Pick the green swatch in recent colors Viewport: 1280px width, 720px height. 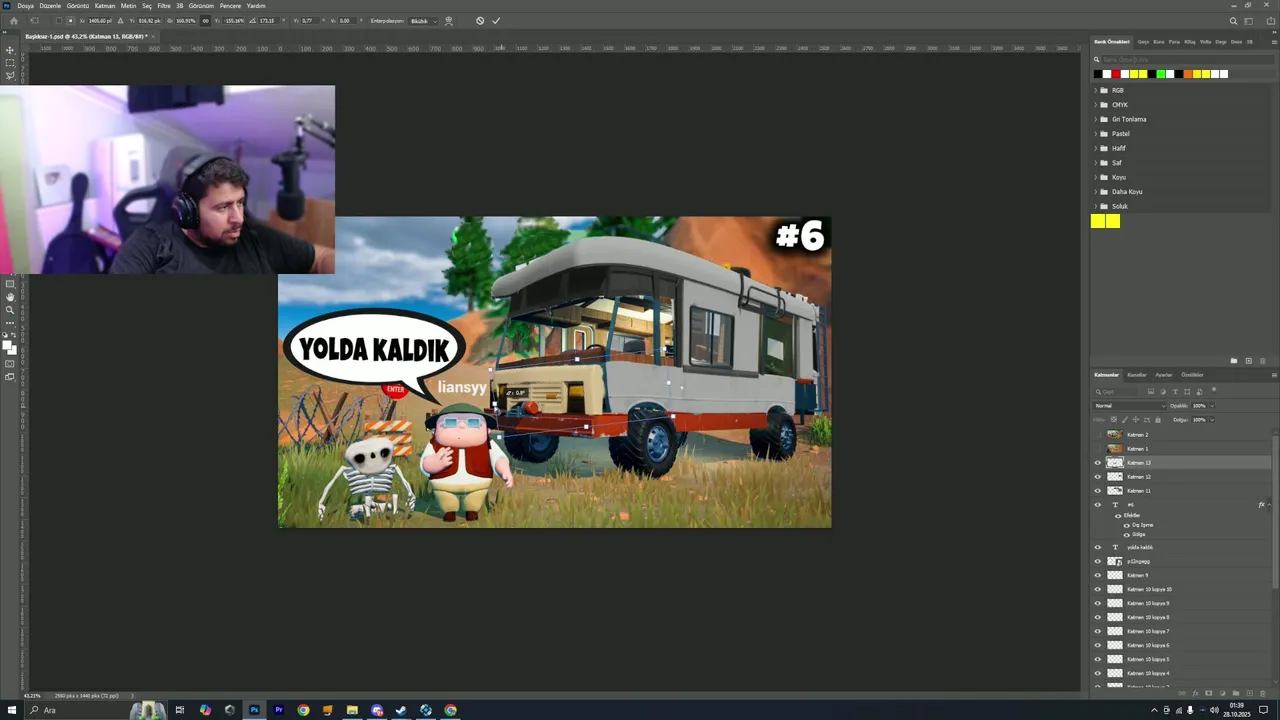pyautogui.click(x=1160, y=74)
